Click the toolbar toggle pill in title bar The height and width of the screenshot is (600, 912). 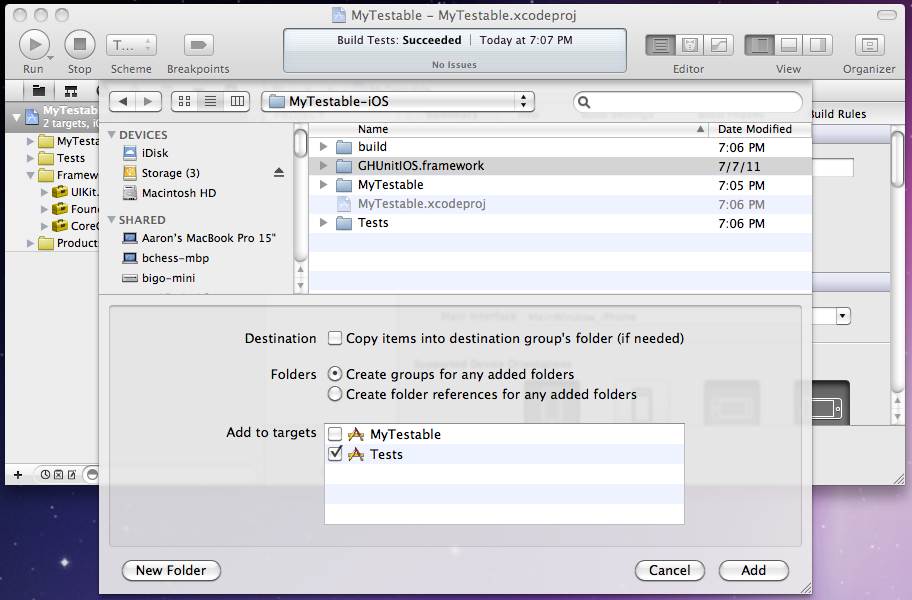886,15
